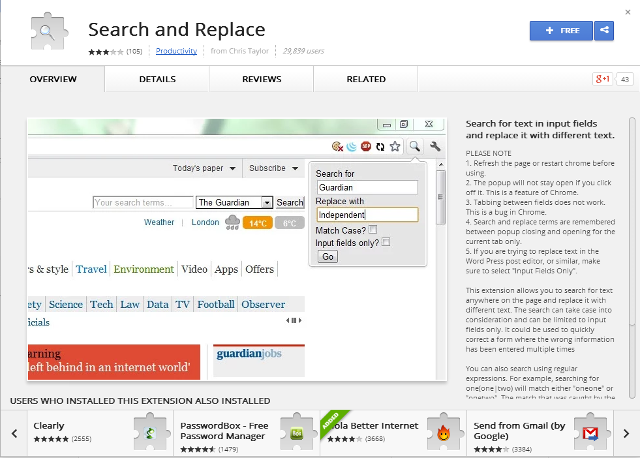
Task: Click the Clearly extension puzzle icon
Action: tap(150, 432)
